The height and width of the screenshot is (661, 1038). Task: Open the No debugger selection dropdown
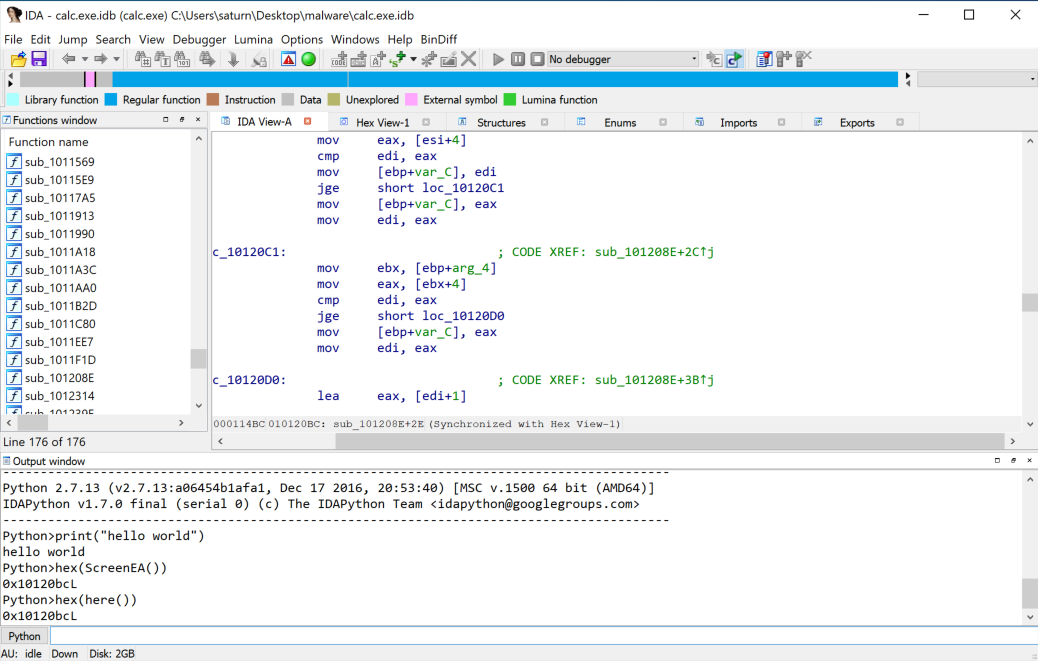[694, 59]
